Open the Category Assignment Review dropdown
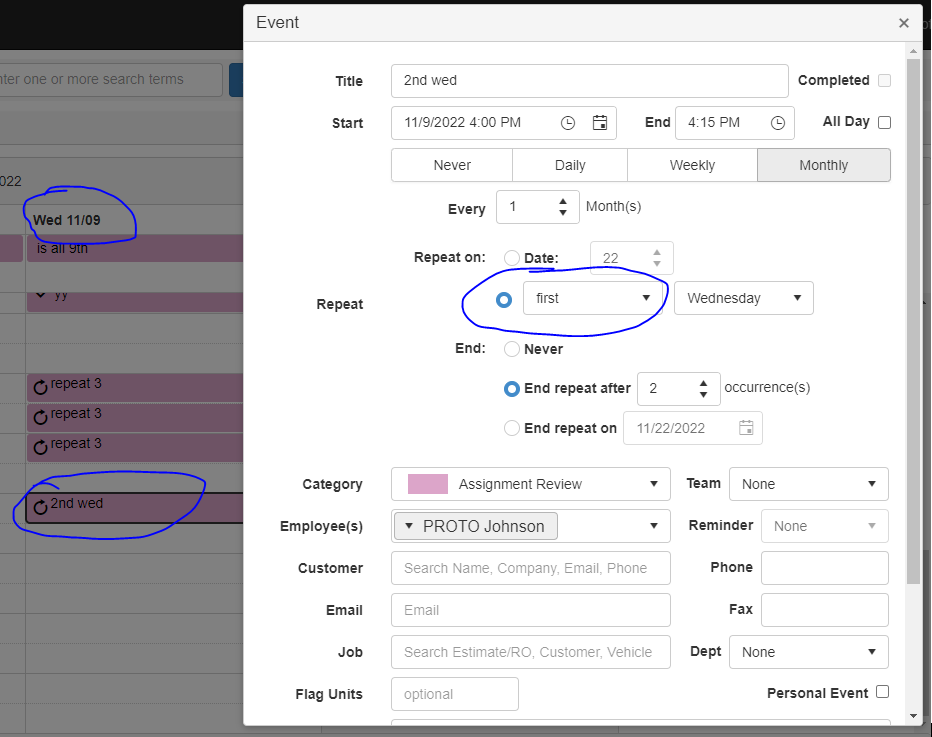 [530, 484]
